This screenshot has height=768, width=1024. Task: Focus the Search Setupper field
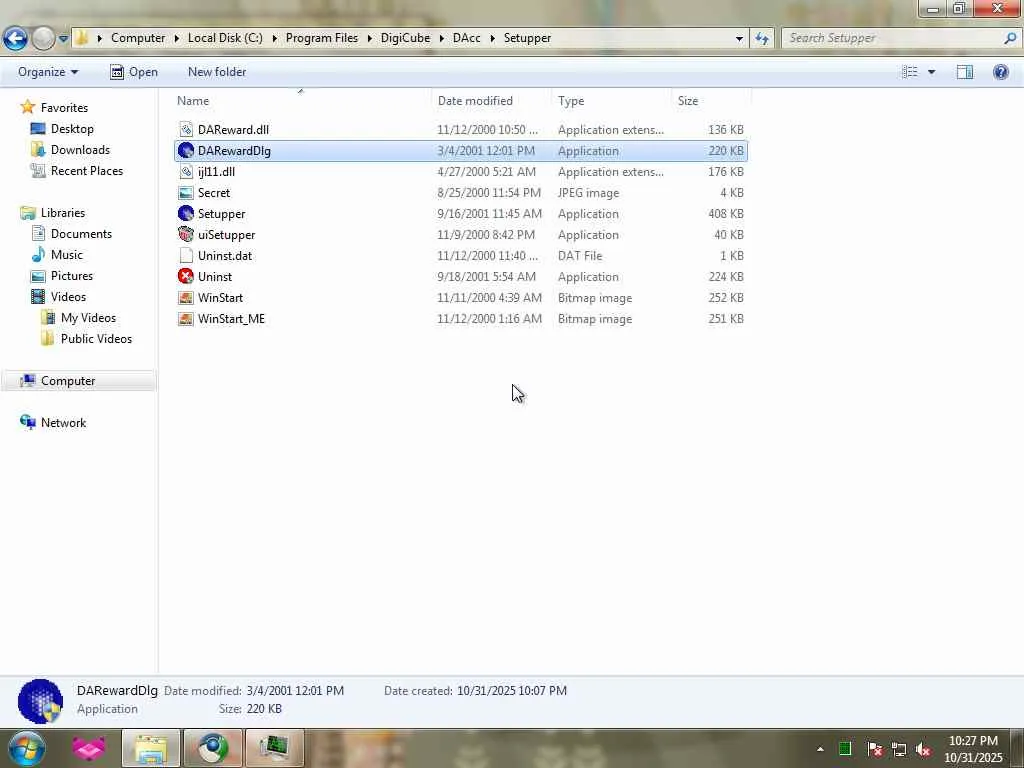coord(893,39)
